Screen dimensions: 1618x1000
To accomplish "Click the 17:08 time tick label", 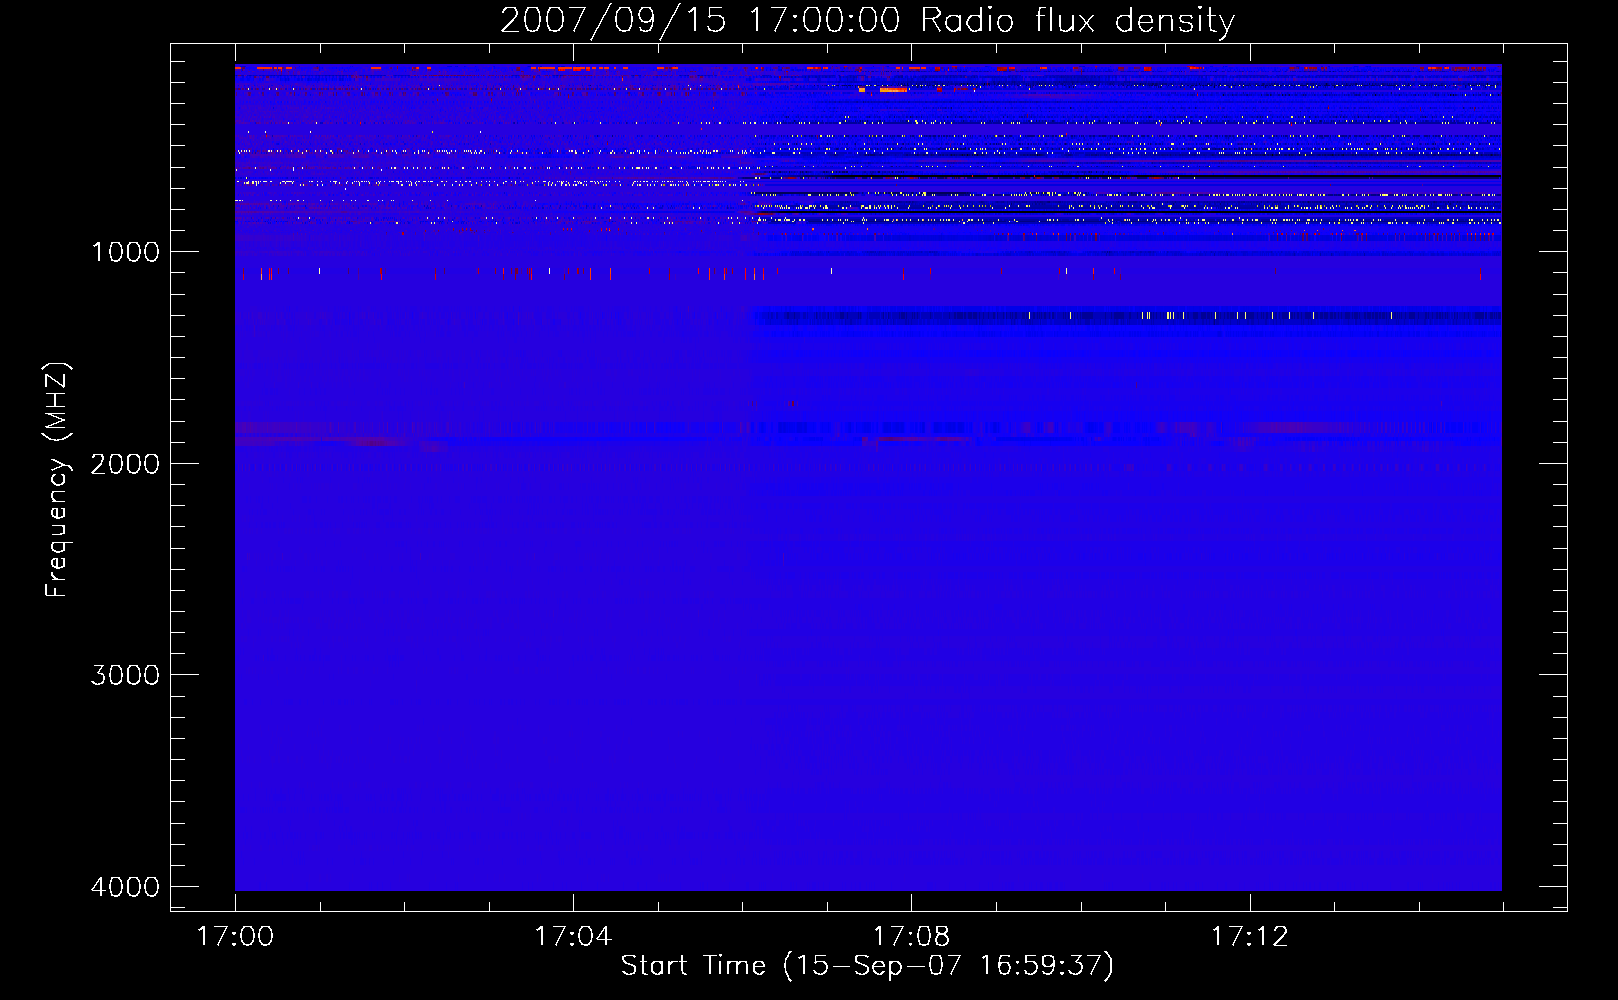I will 911,936.
